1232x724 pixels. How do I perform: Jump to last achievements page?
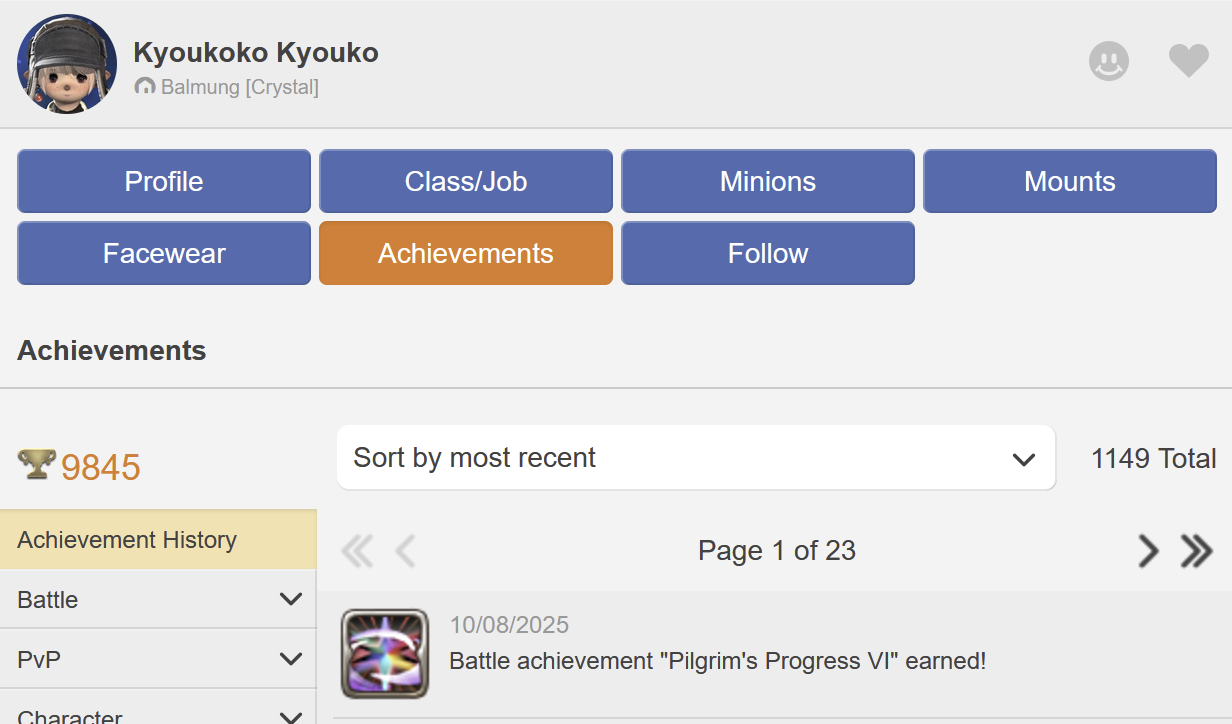pos(1196,551)
